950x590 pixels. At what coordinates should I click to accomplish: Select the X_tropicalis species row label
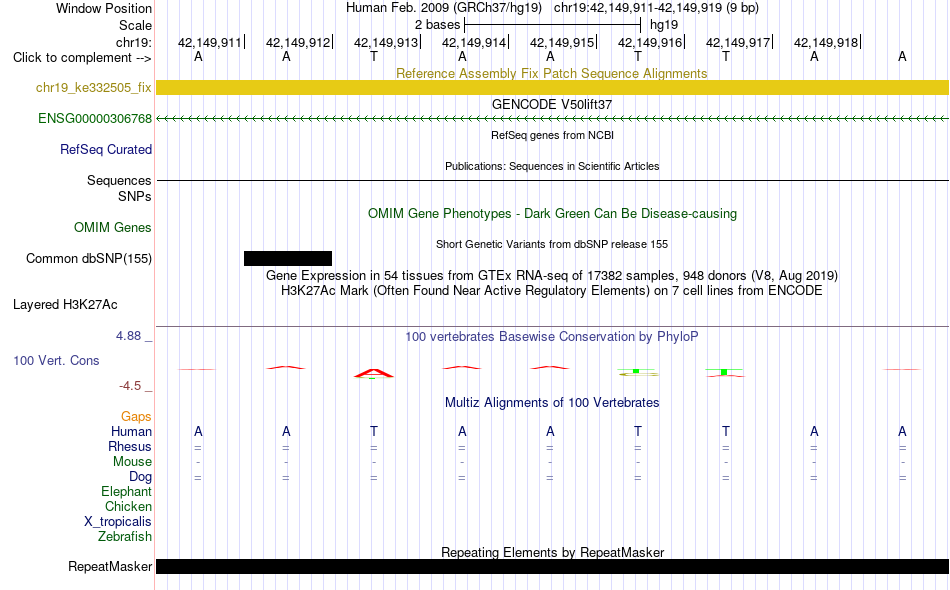(118, 522)
